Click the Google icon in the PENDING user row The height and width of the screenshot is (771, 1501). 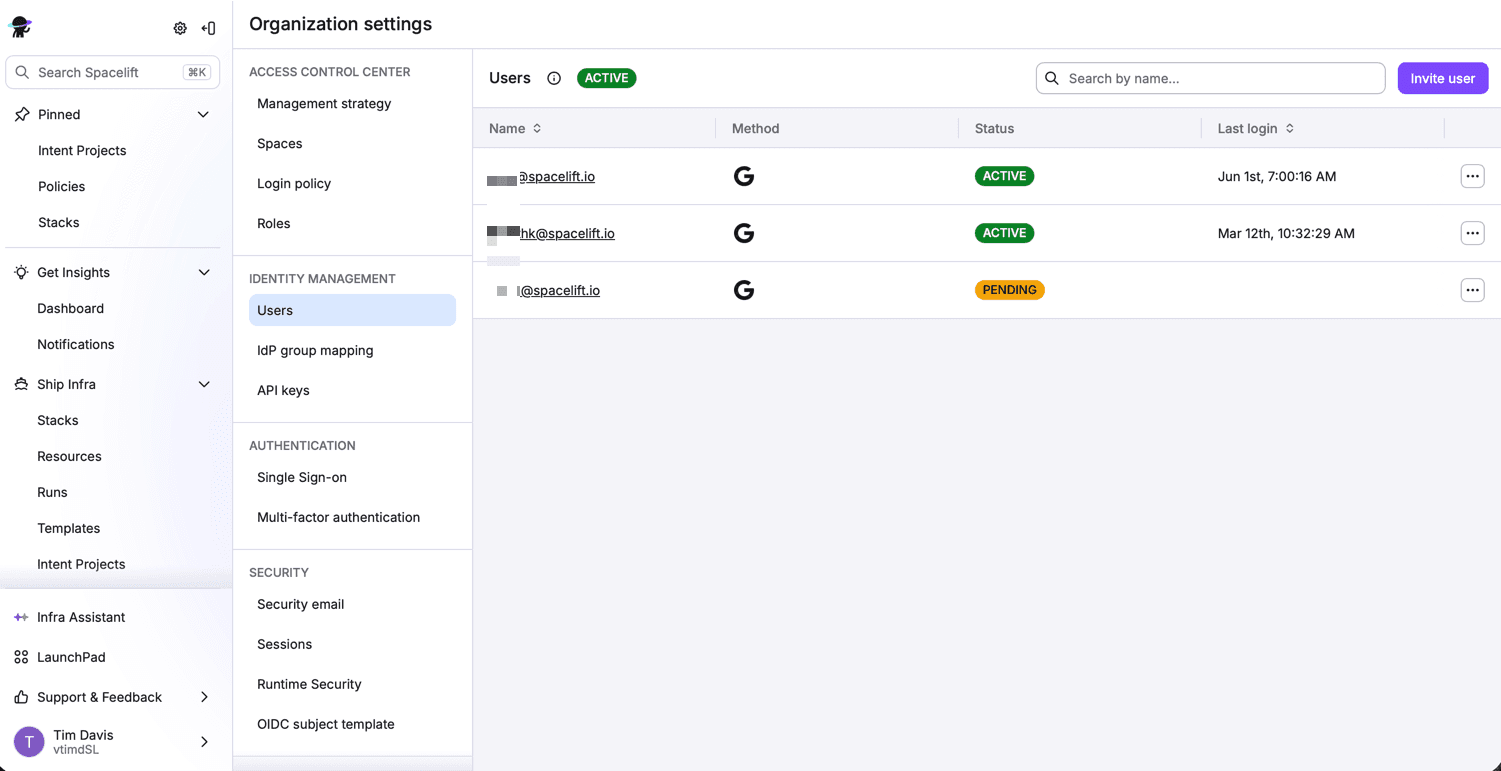[744, 290]
